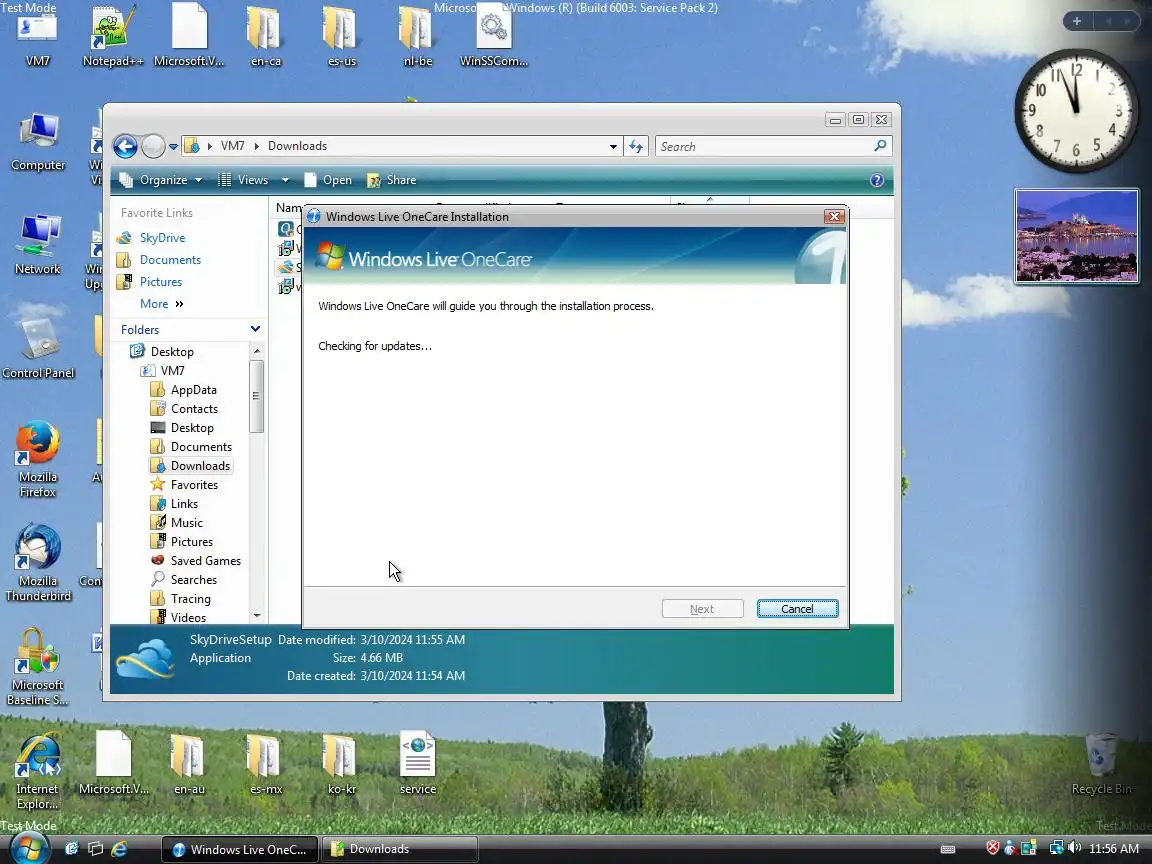Screen dimensions: 1152x864
Task: Open the es-mx folder on desktop
Action: click(265, 764)
